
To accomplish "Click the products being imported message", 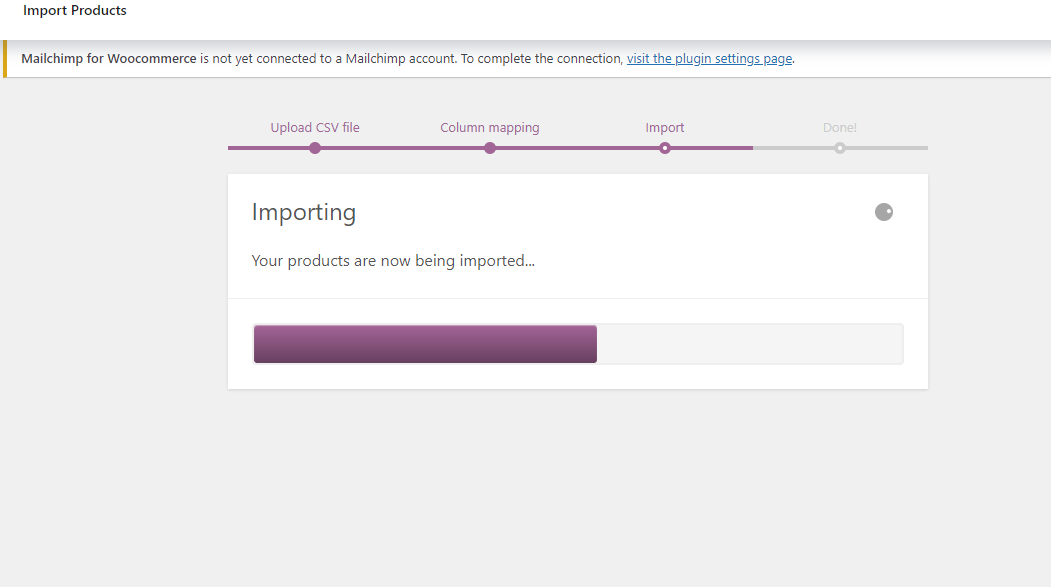I will [393, 261].
